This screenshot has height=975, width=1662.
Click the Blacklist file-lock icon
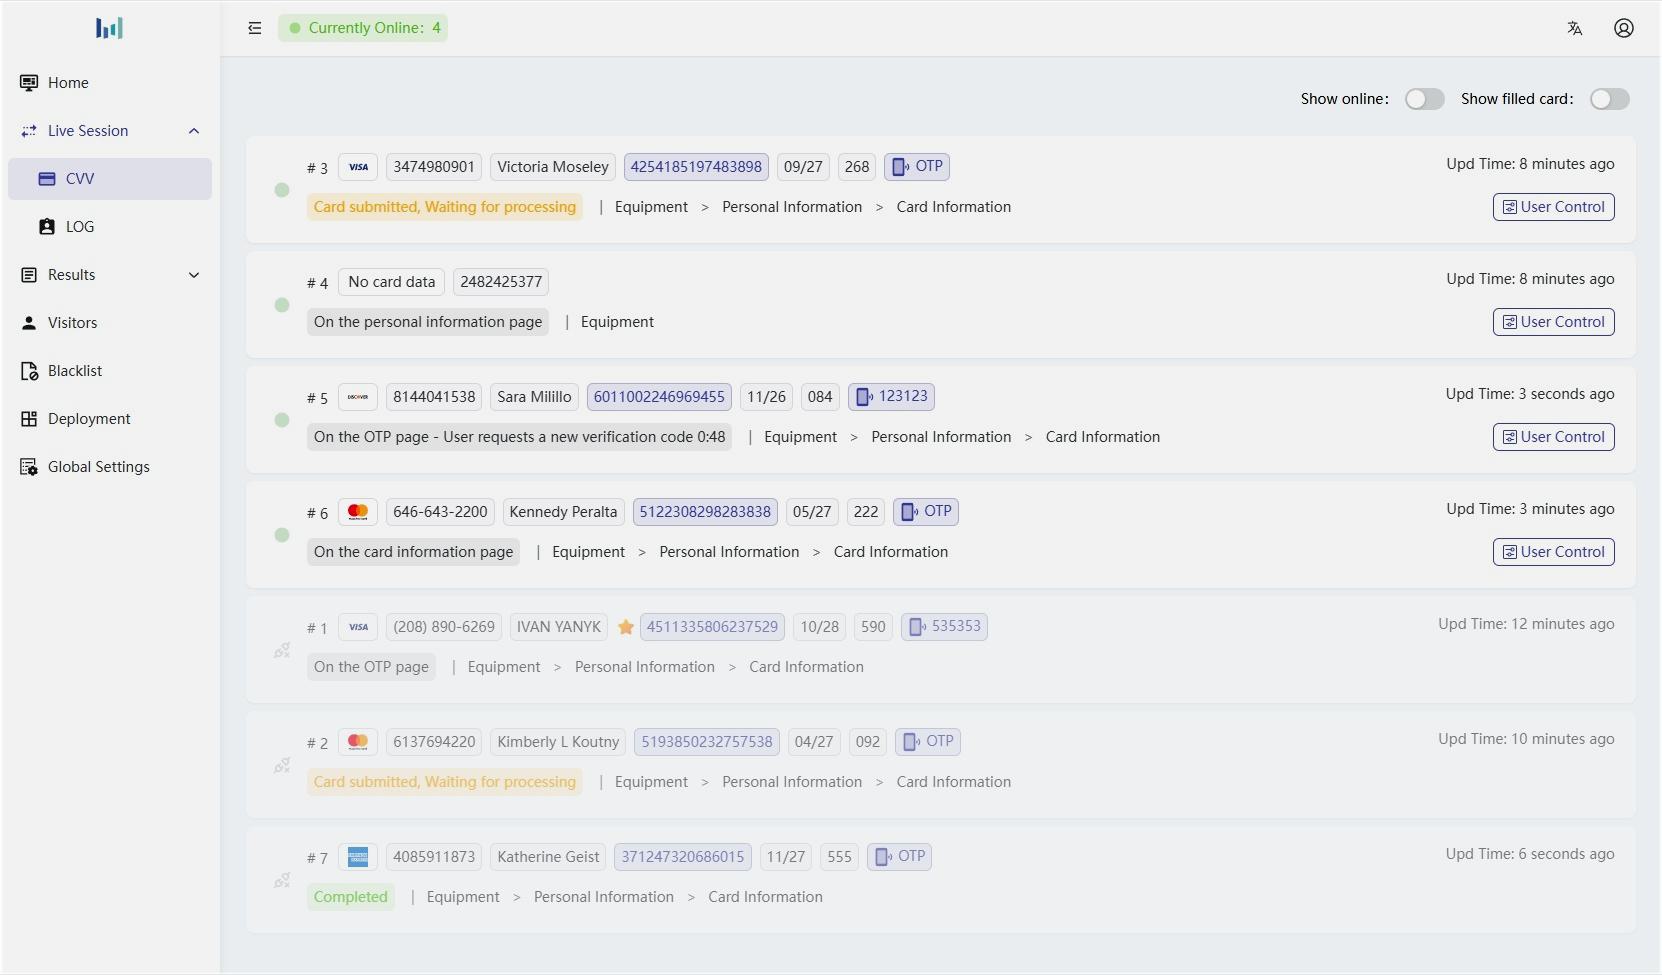click(x=29, y=371)
